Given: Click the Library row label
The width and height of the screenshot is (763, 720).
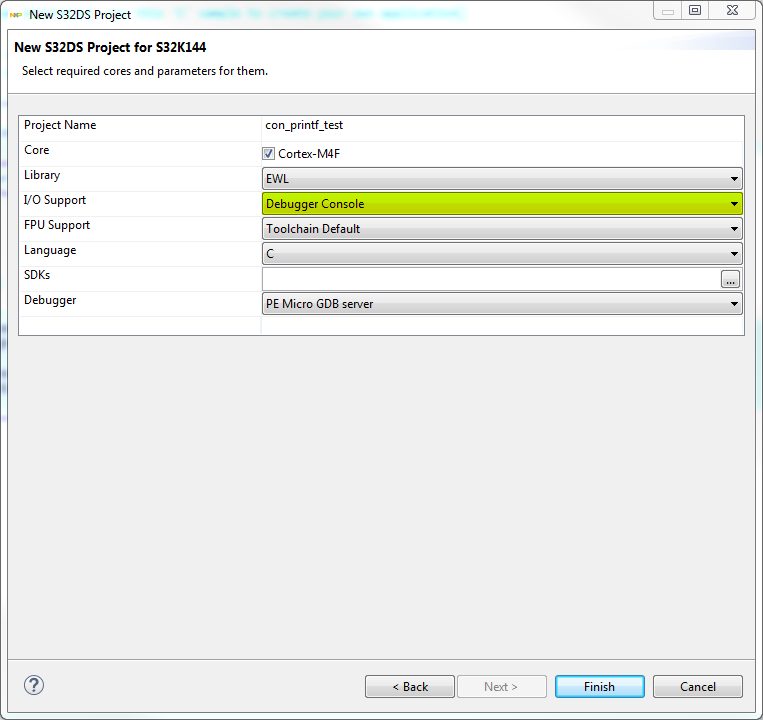Looking at the screenshot, I should [42, 175].
